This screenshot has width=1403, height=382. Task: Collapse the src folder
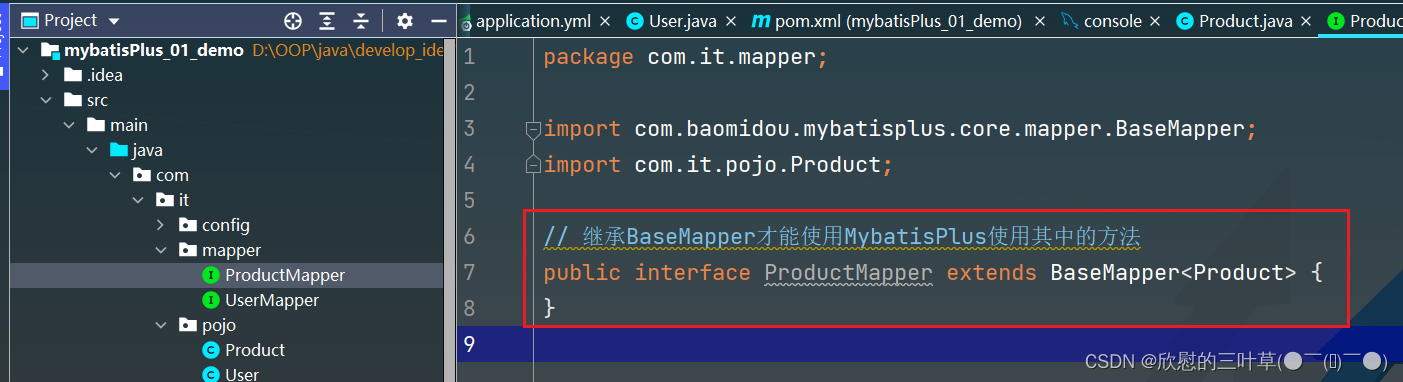45,100
